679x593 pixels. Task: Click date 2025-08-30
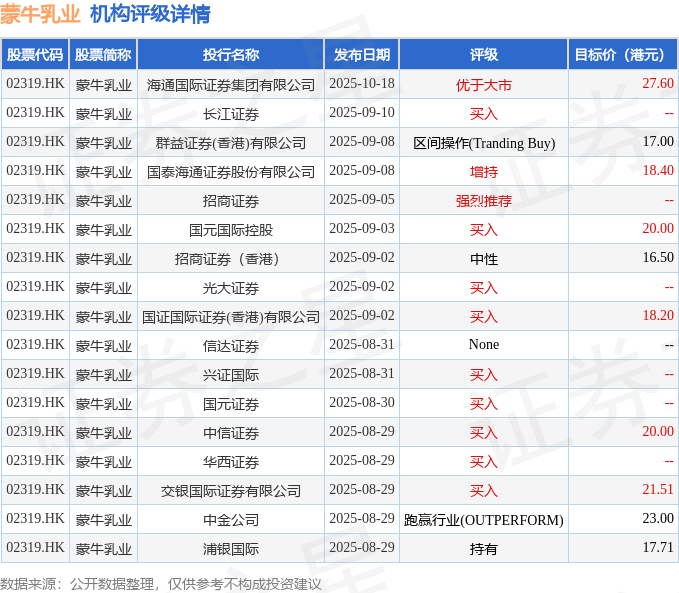[362, 402]
